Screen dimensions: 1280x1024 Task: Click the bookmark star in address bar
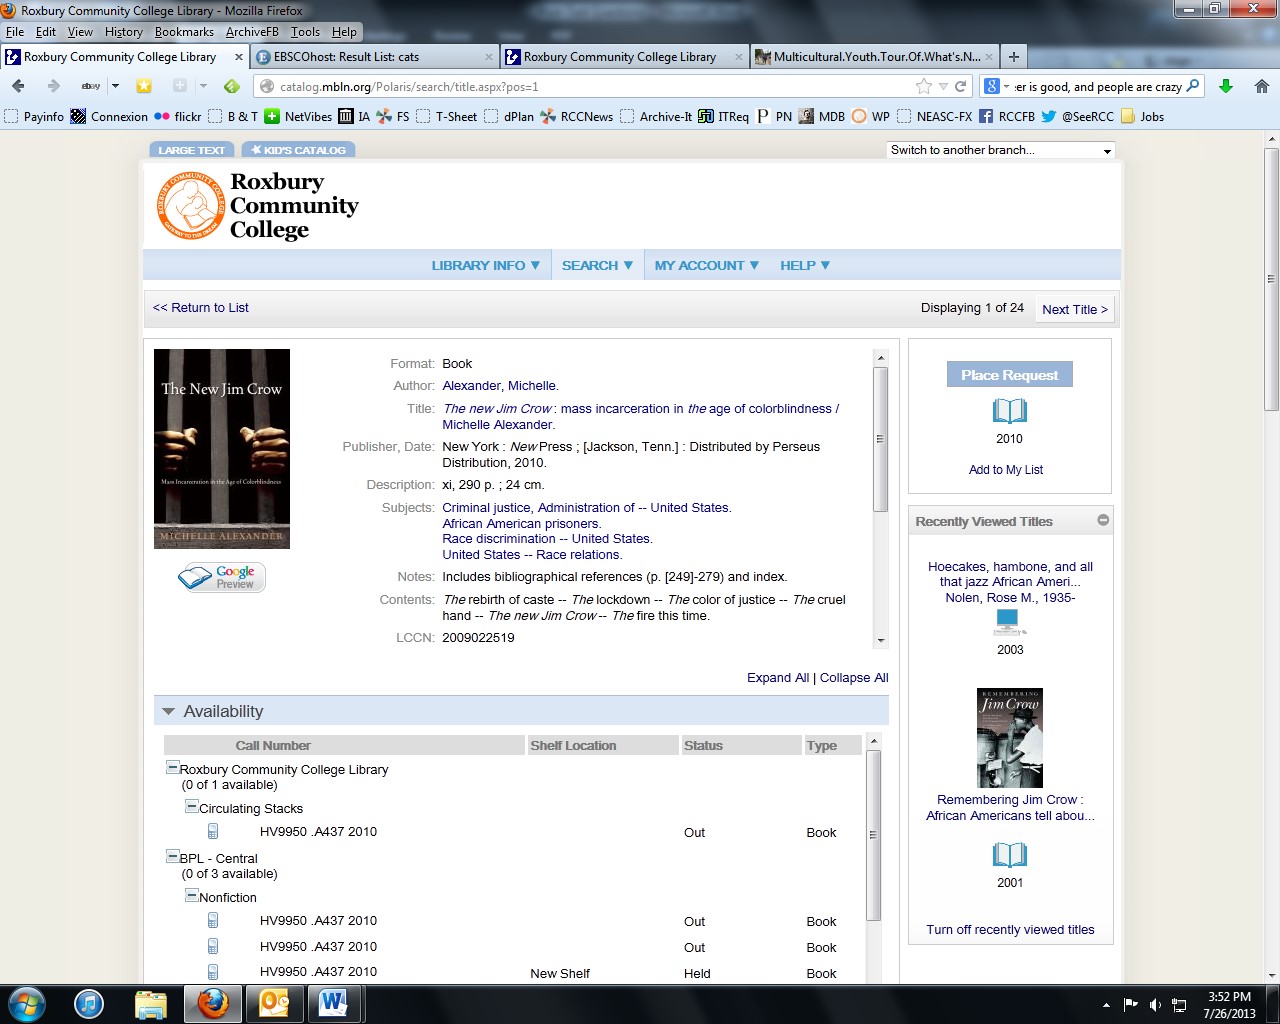[924, 86]
